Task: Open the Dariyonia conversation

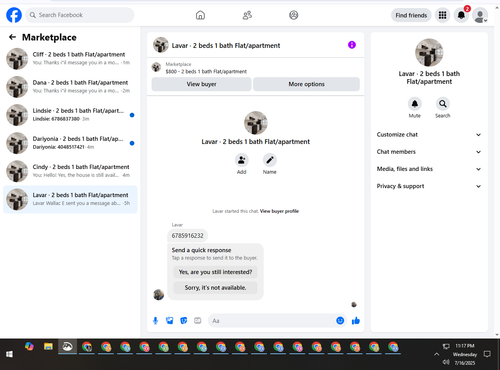Action: tap(70, 143)
